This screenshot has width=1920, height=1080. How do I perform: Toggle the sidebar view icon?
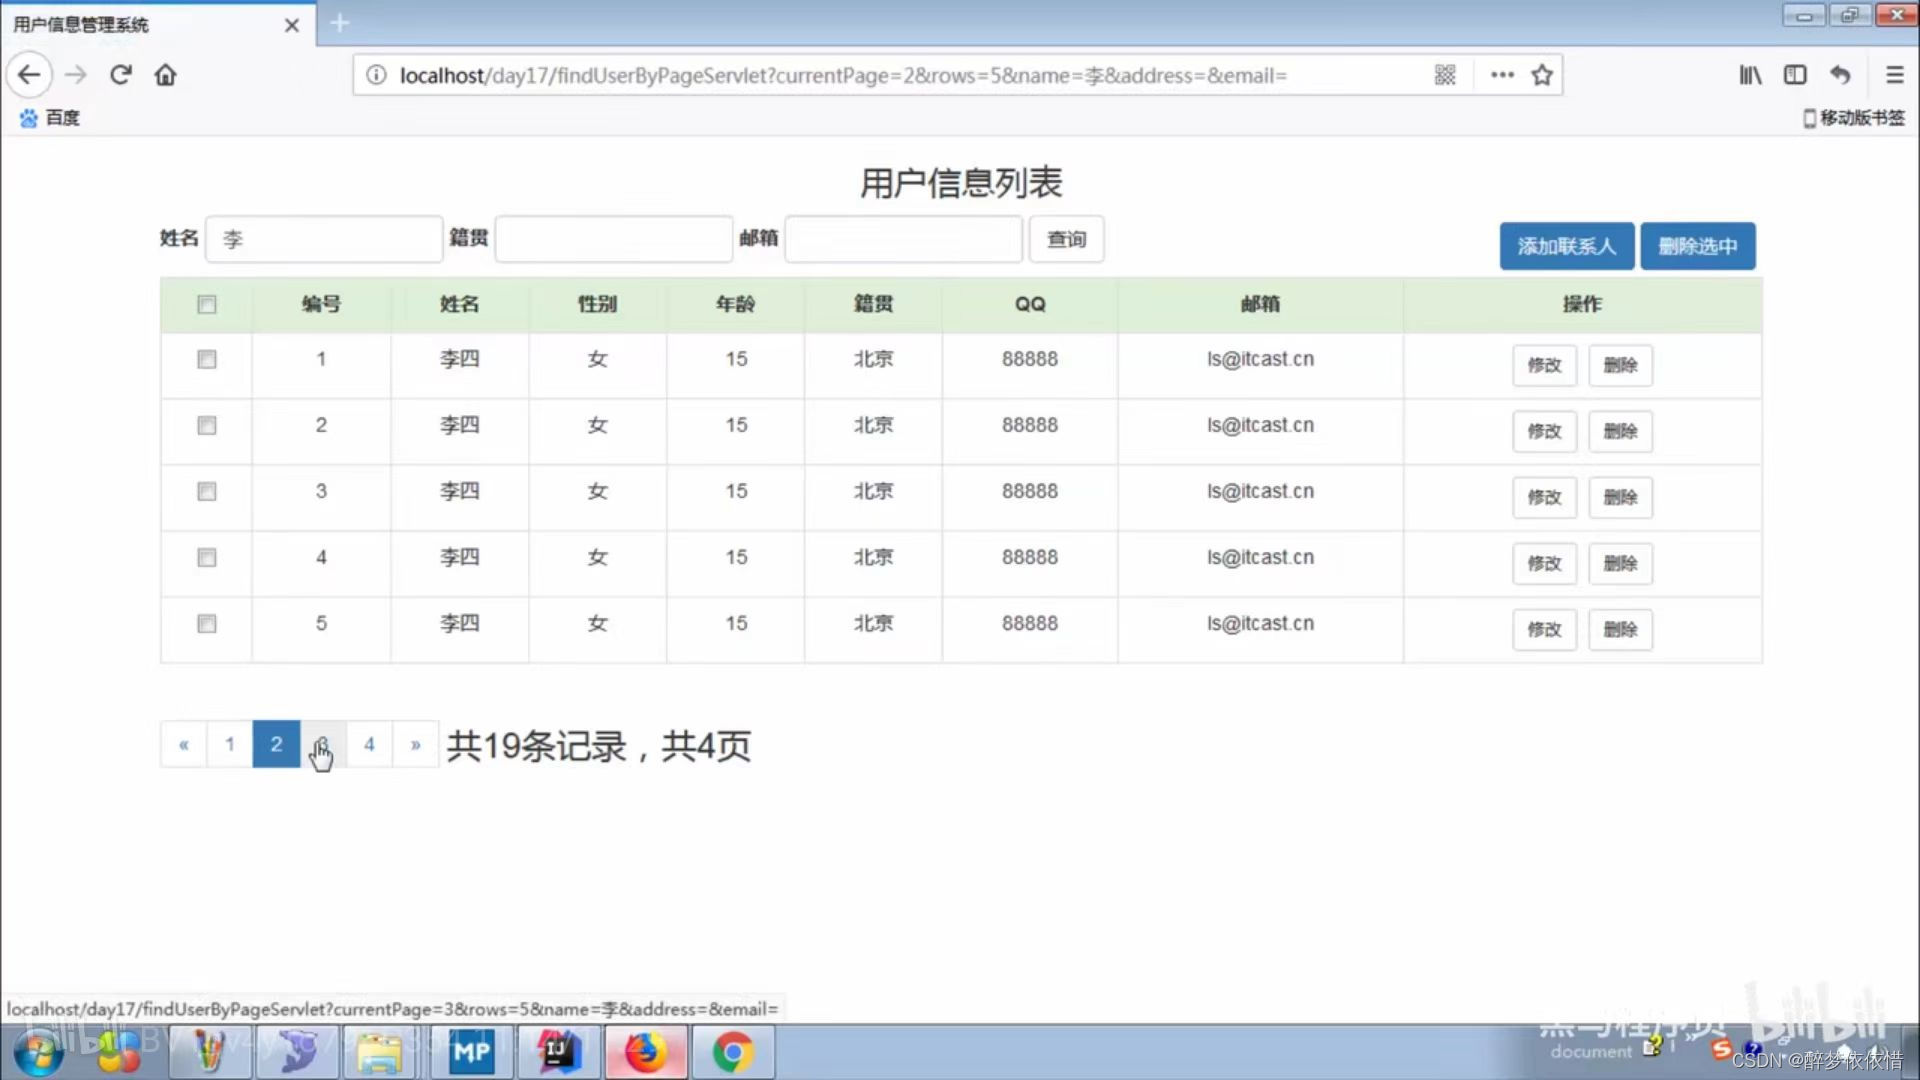click(1795, 75)
